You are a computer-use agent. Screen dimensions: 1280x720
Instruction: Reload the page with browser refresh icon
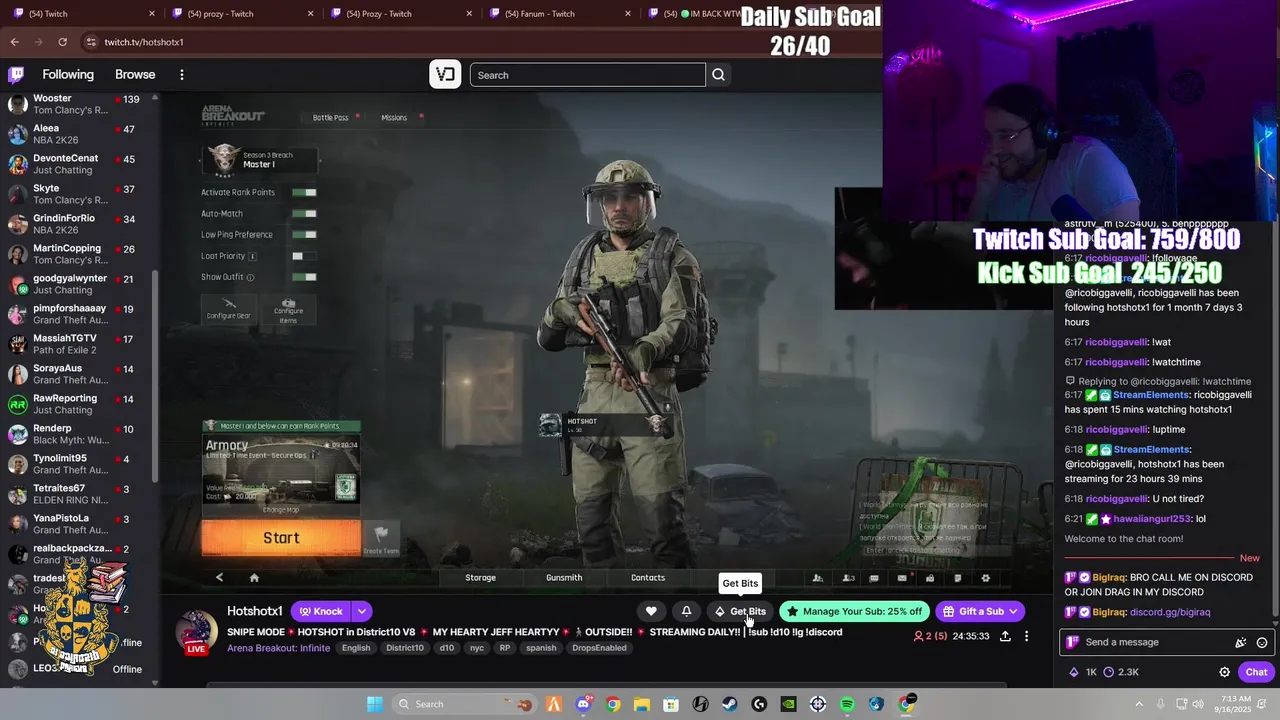(x=62, y=42)
